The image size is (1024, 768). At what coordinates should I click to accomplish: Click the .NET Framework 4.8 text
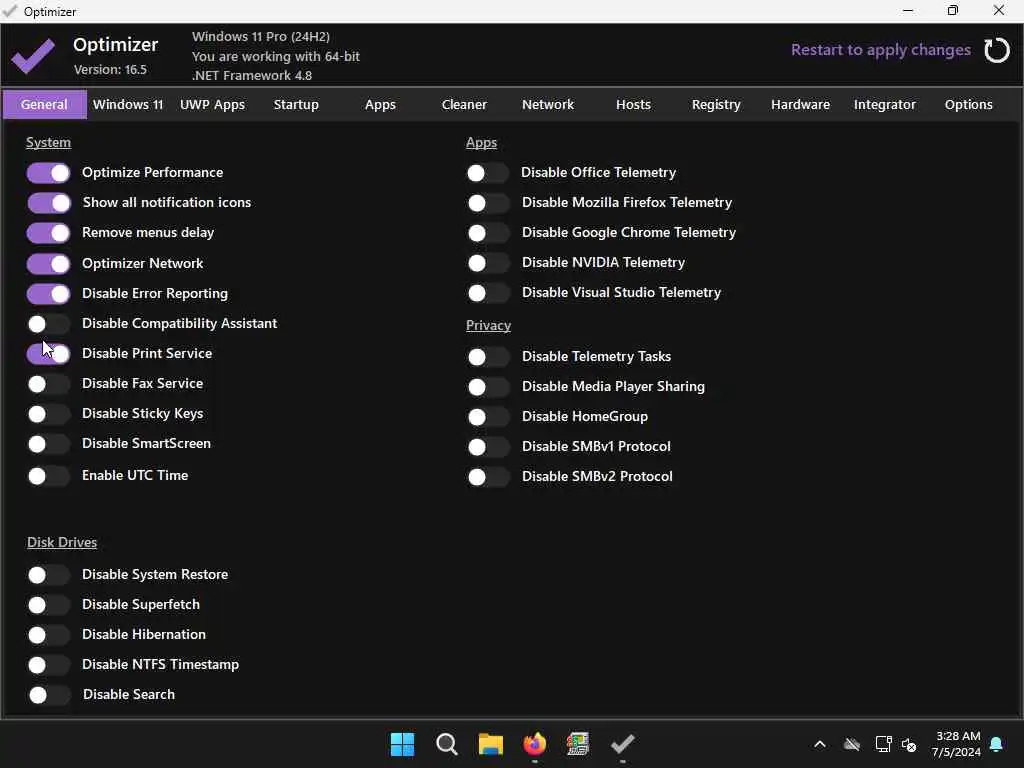252,75
